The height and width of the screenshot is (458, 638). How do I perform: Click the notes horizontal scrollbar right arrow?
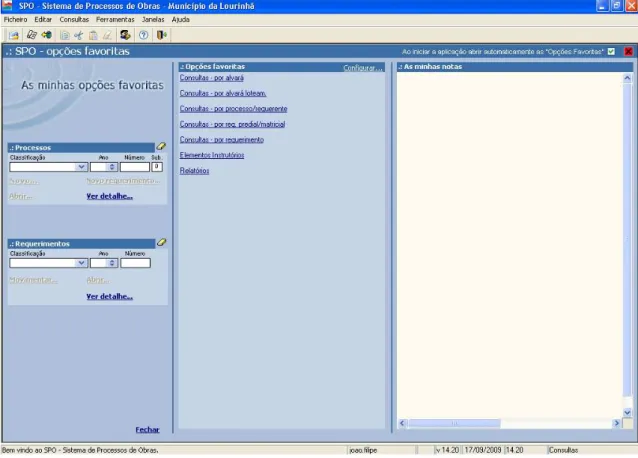[x=617, y=423]
